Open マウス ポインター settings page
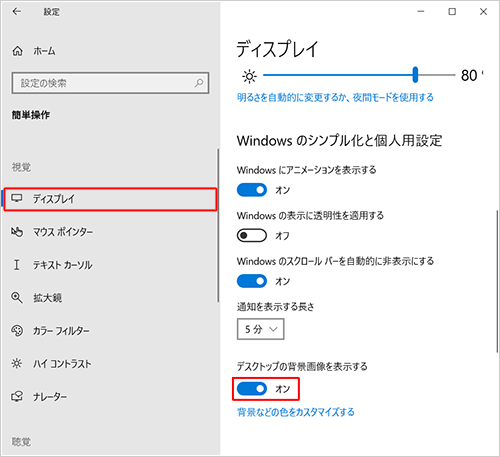Image resolution: width=500 pixels, height=457 pixels. pyautogui.click(x=110, y=232)
